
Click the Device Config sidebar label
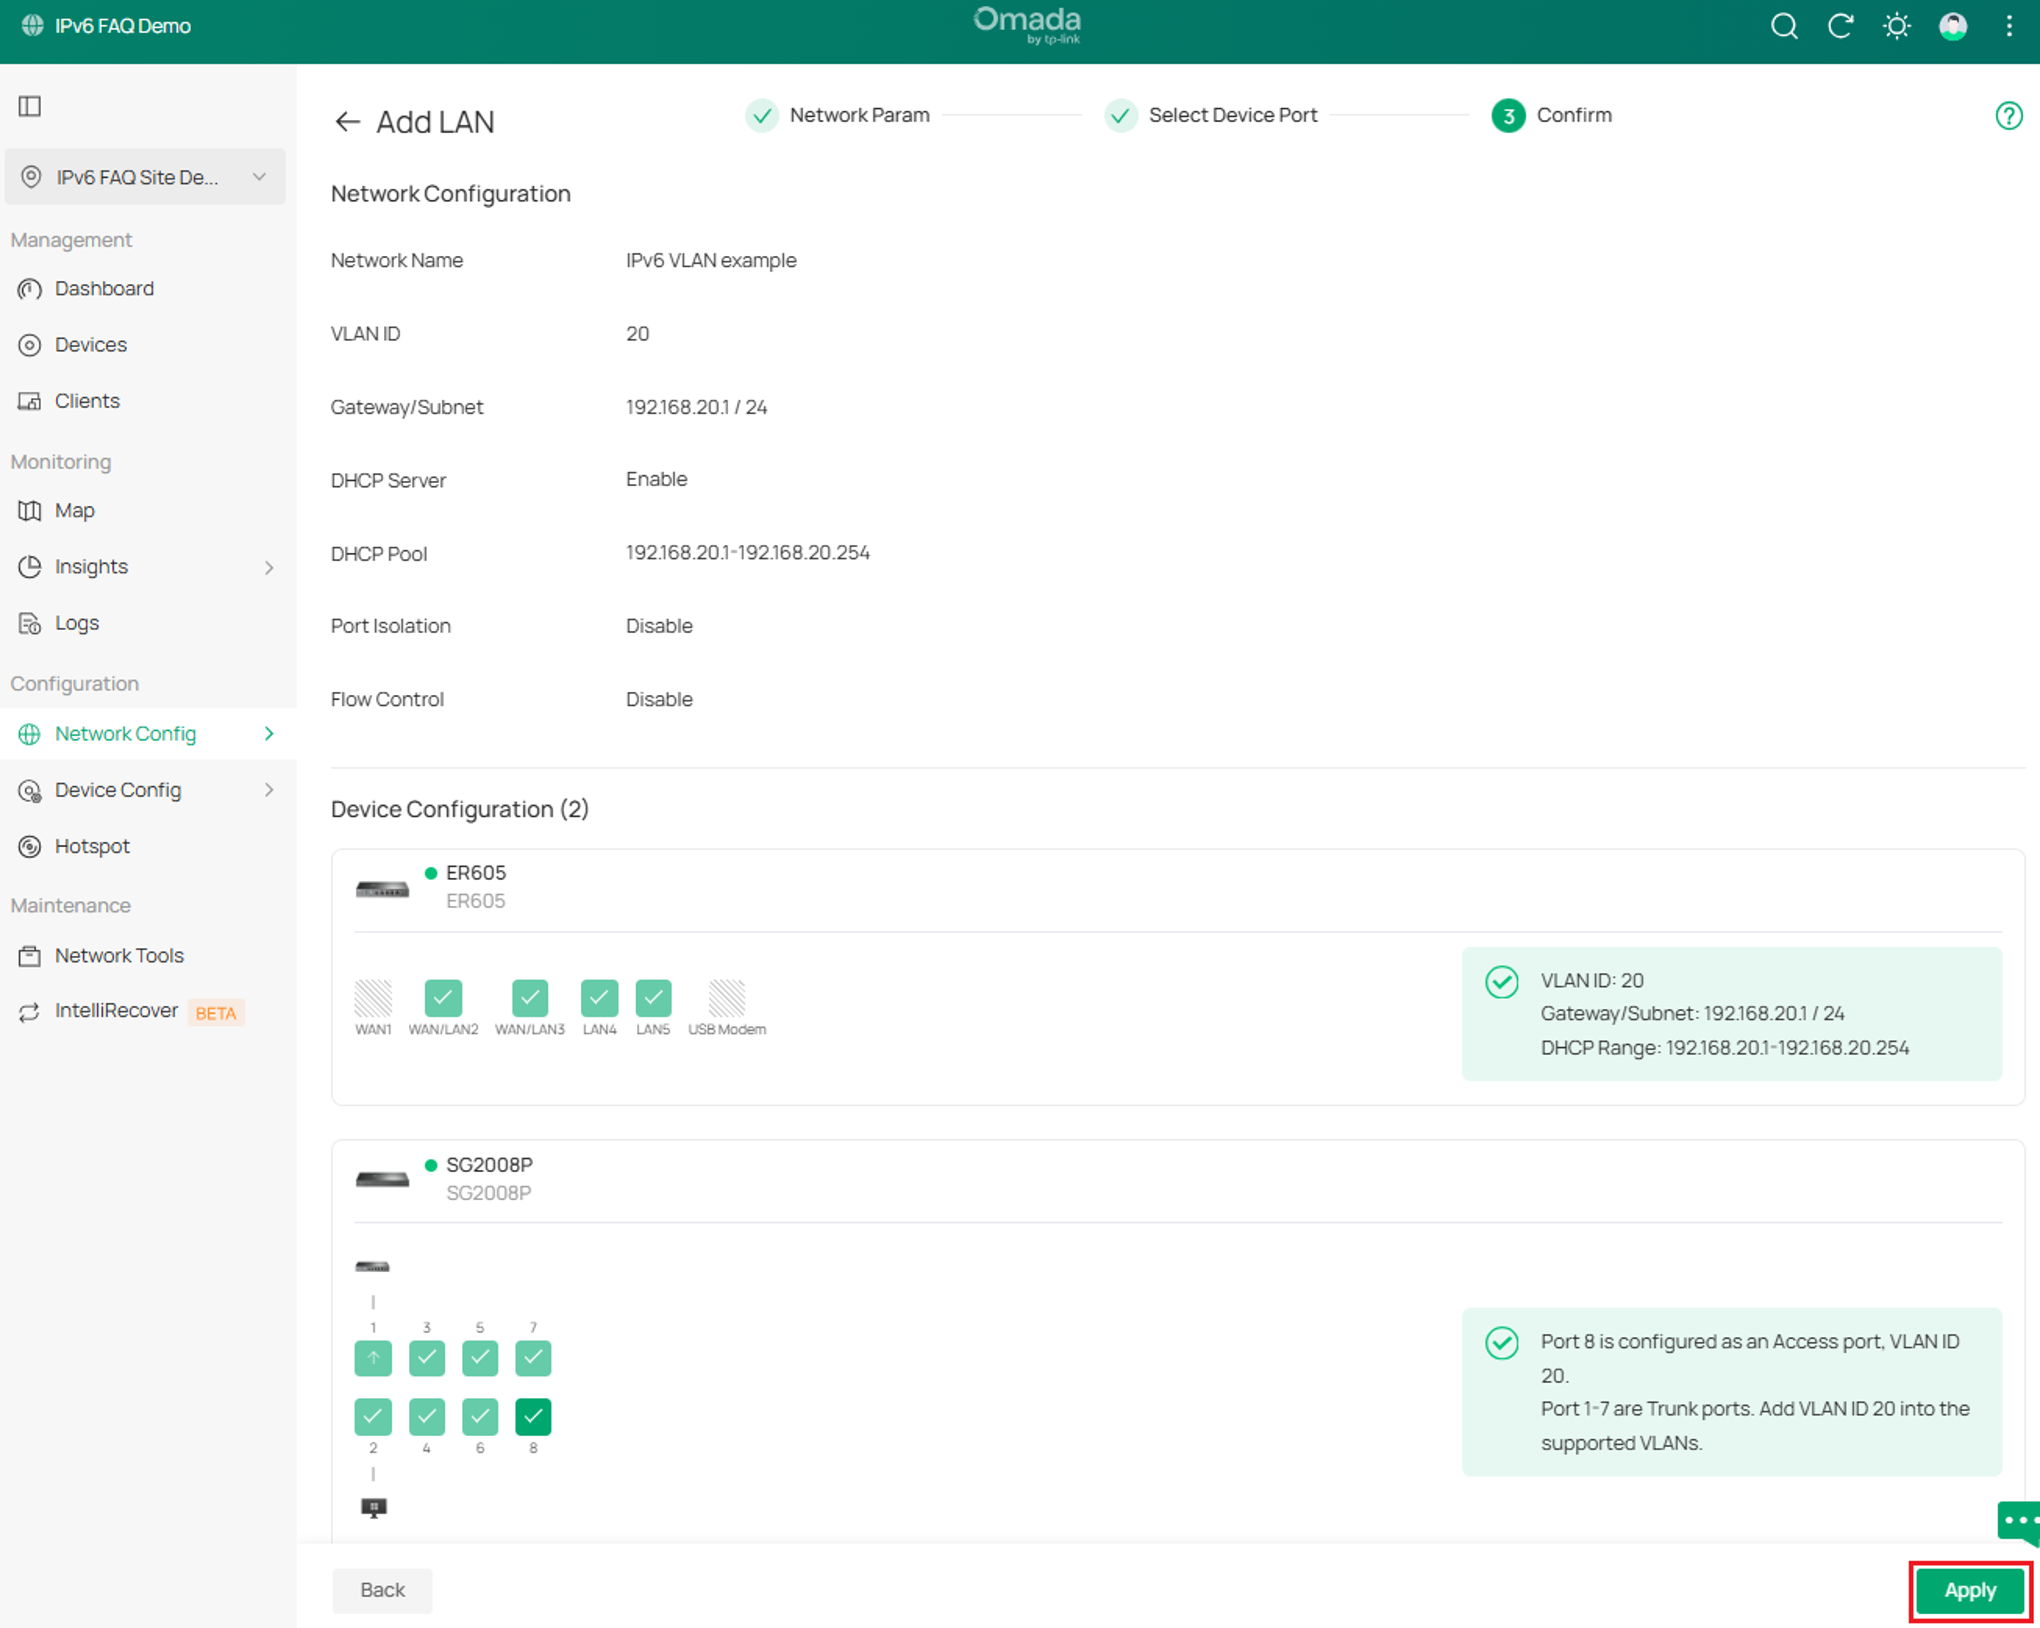(x=118, y=790)
